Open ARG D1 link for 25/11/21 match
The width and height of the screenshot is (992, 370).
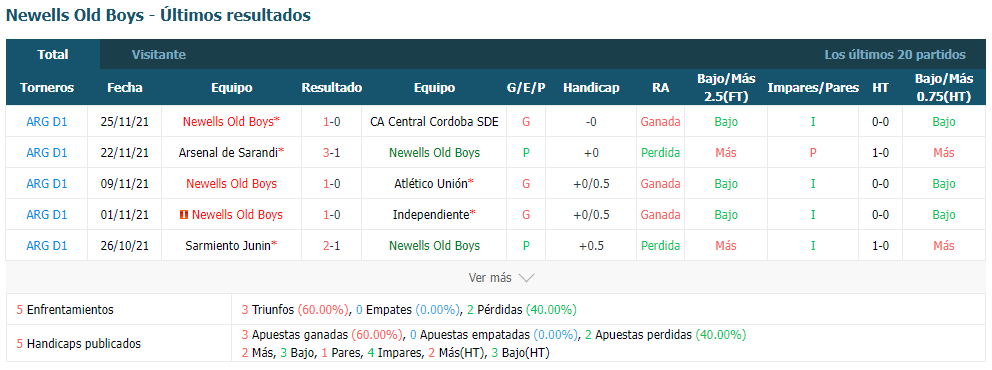(47, 121)
